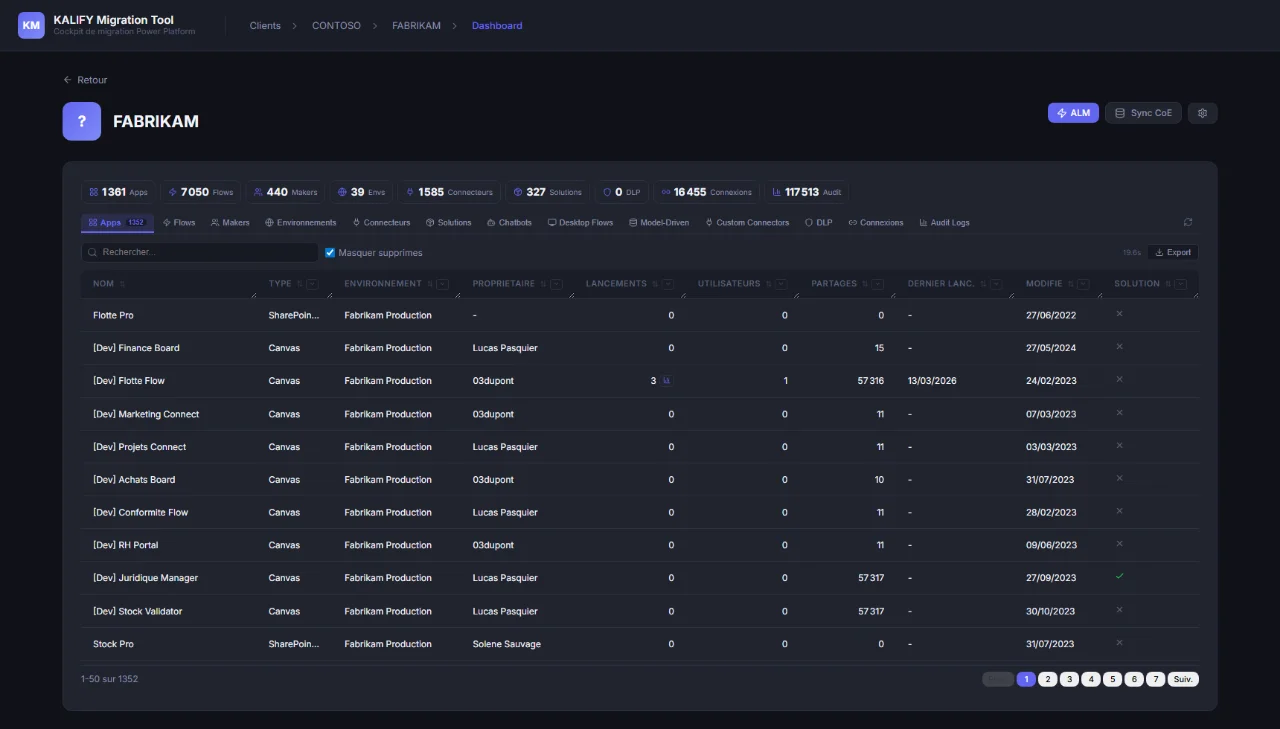Open filter dropdown on MODIFIE column

click(1083, 284)
